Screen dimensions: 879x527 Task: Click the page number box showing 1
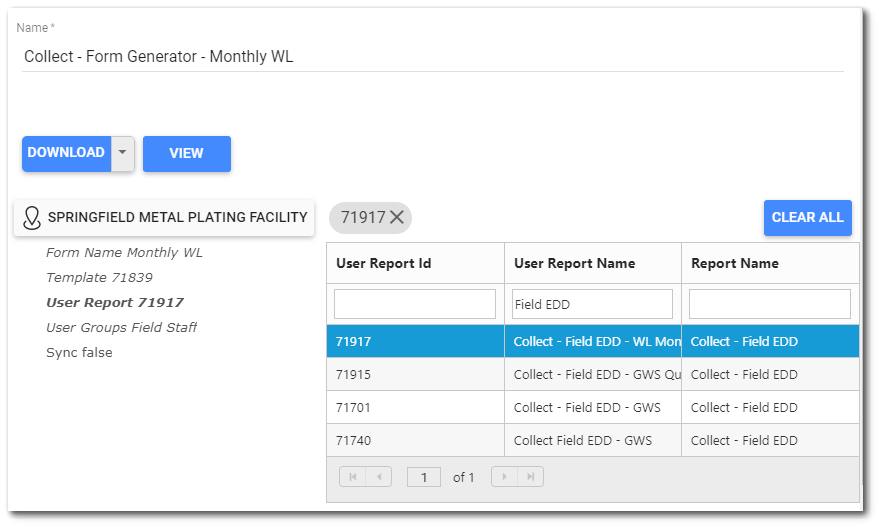[x=424, y=477]
